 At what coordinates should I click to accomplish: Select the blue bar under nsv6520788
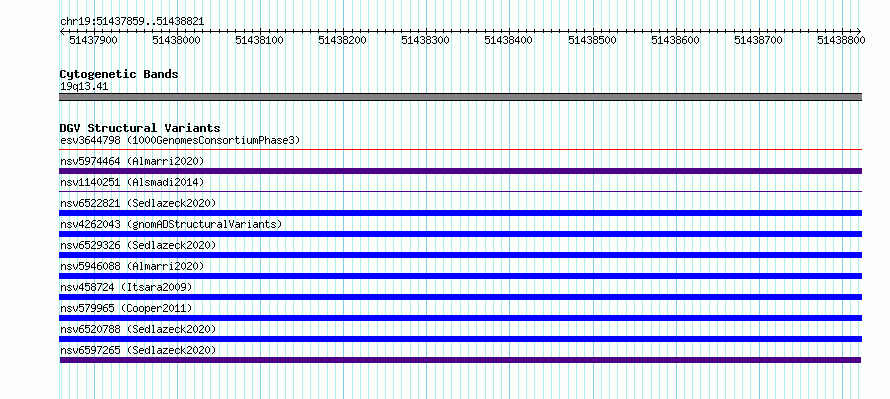(460, 339)
